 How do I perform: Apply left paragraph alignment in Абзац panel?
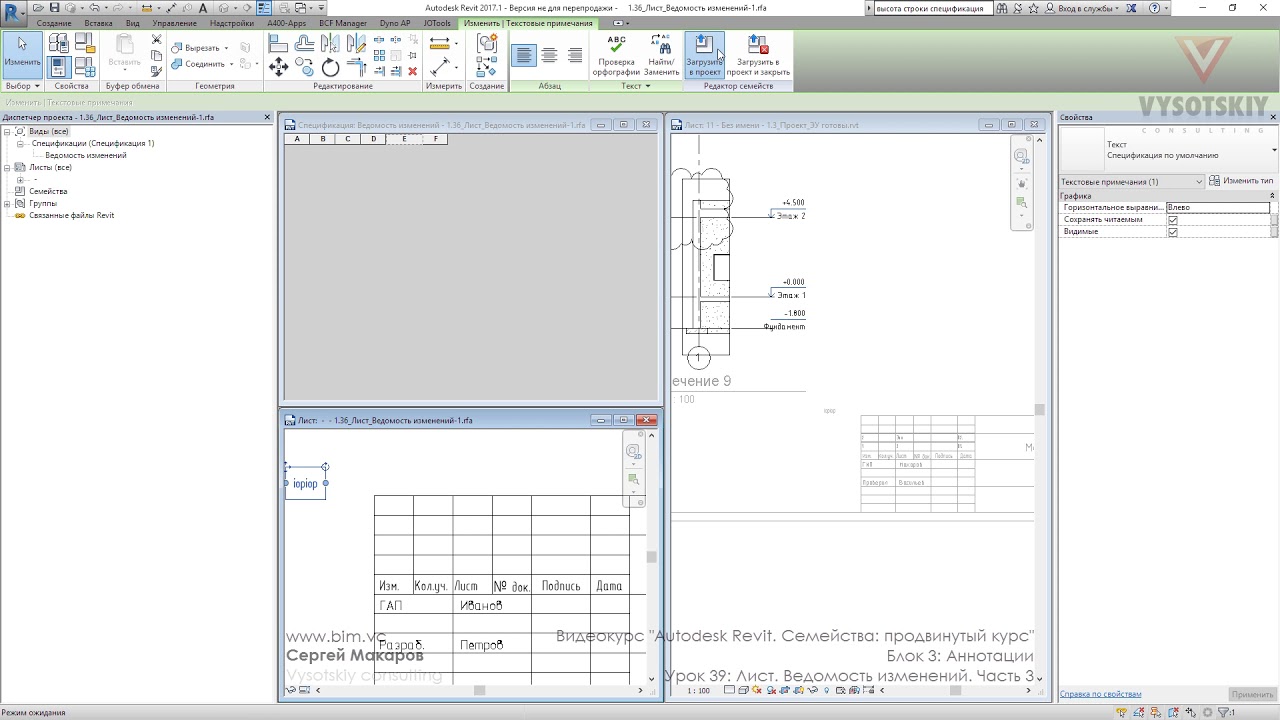pyautogui.click(x=524, y=56)
